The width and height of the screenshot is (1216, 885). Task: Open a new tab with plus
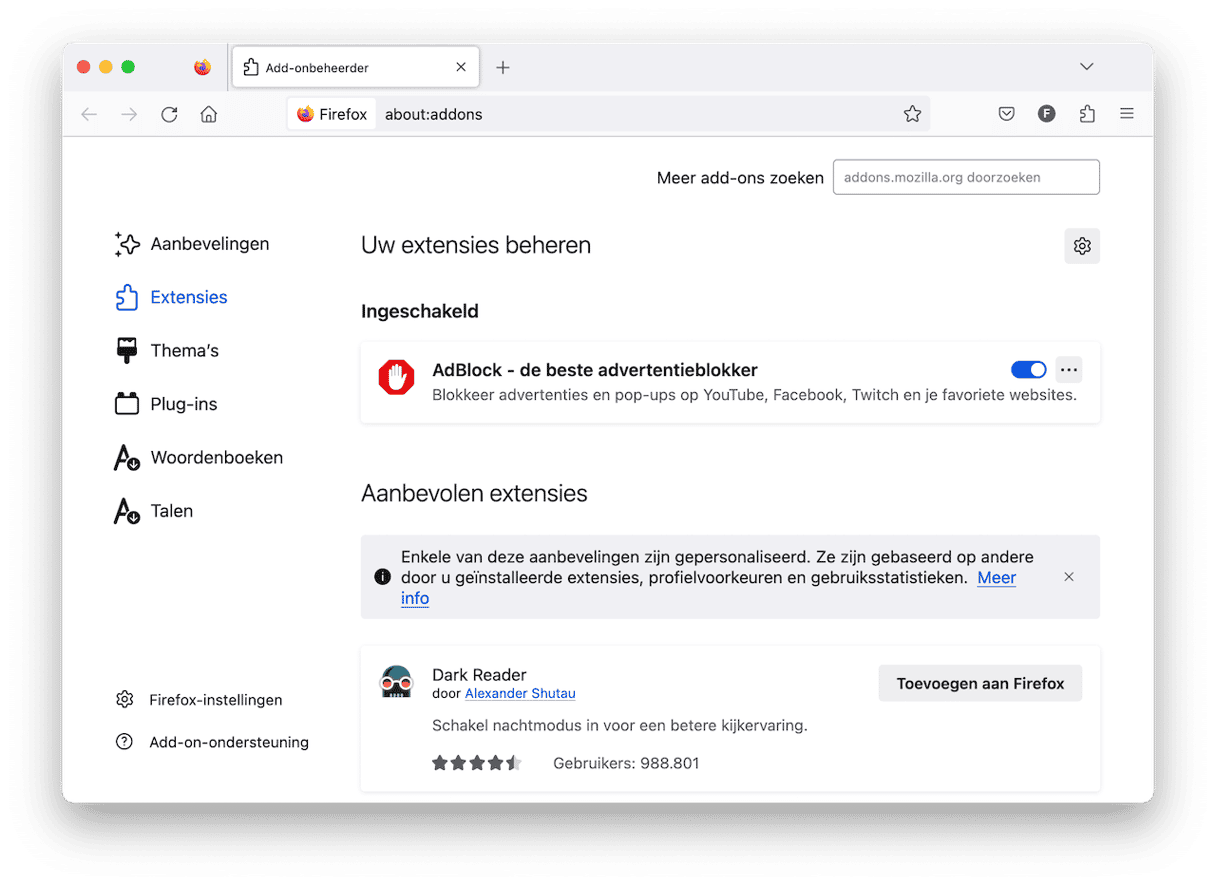point(503,67)
